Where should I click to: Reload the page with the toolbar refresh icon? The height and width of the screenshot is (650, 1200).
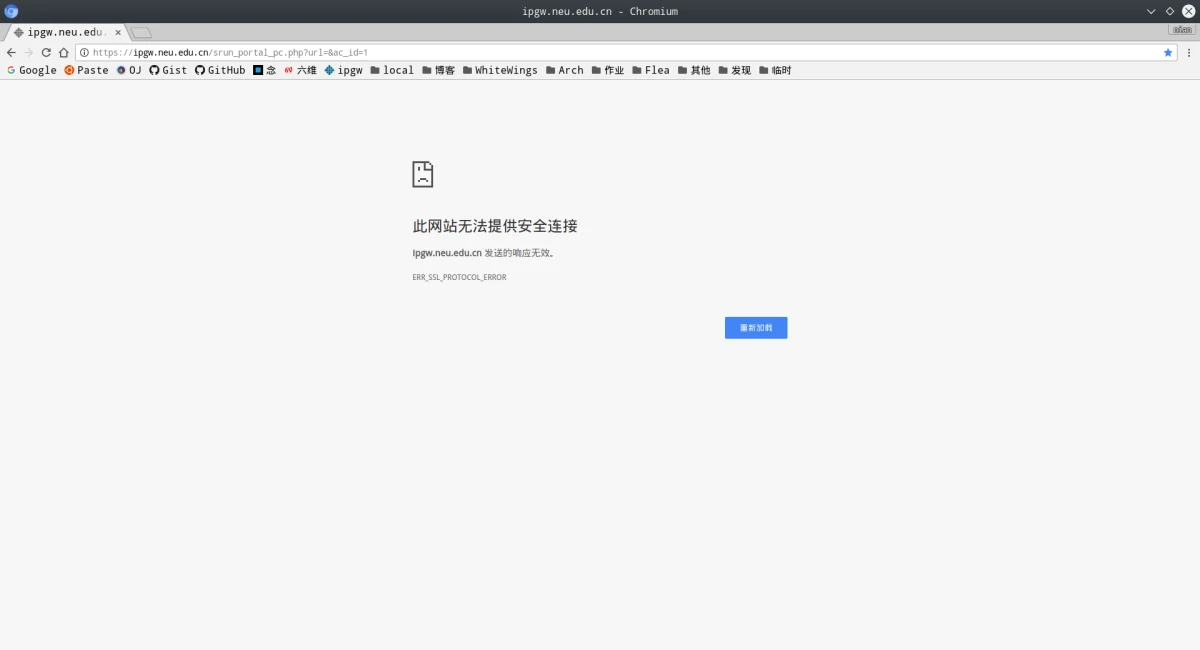click(x=46, y=52)
